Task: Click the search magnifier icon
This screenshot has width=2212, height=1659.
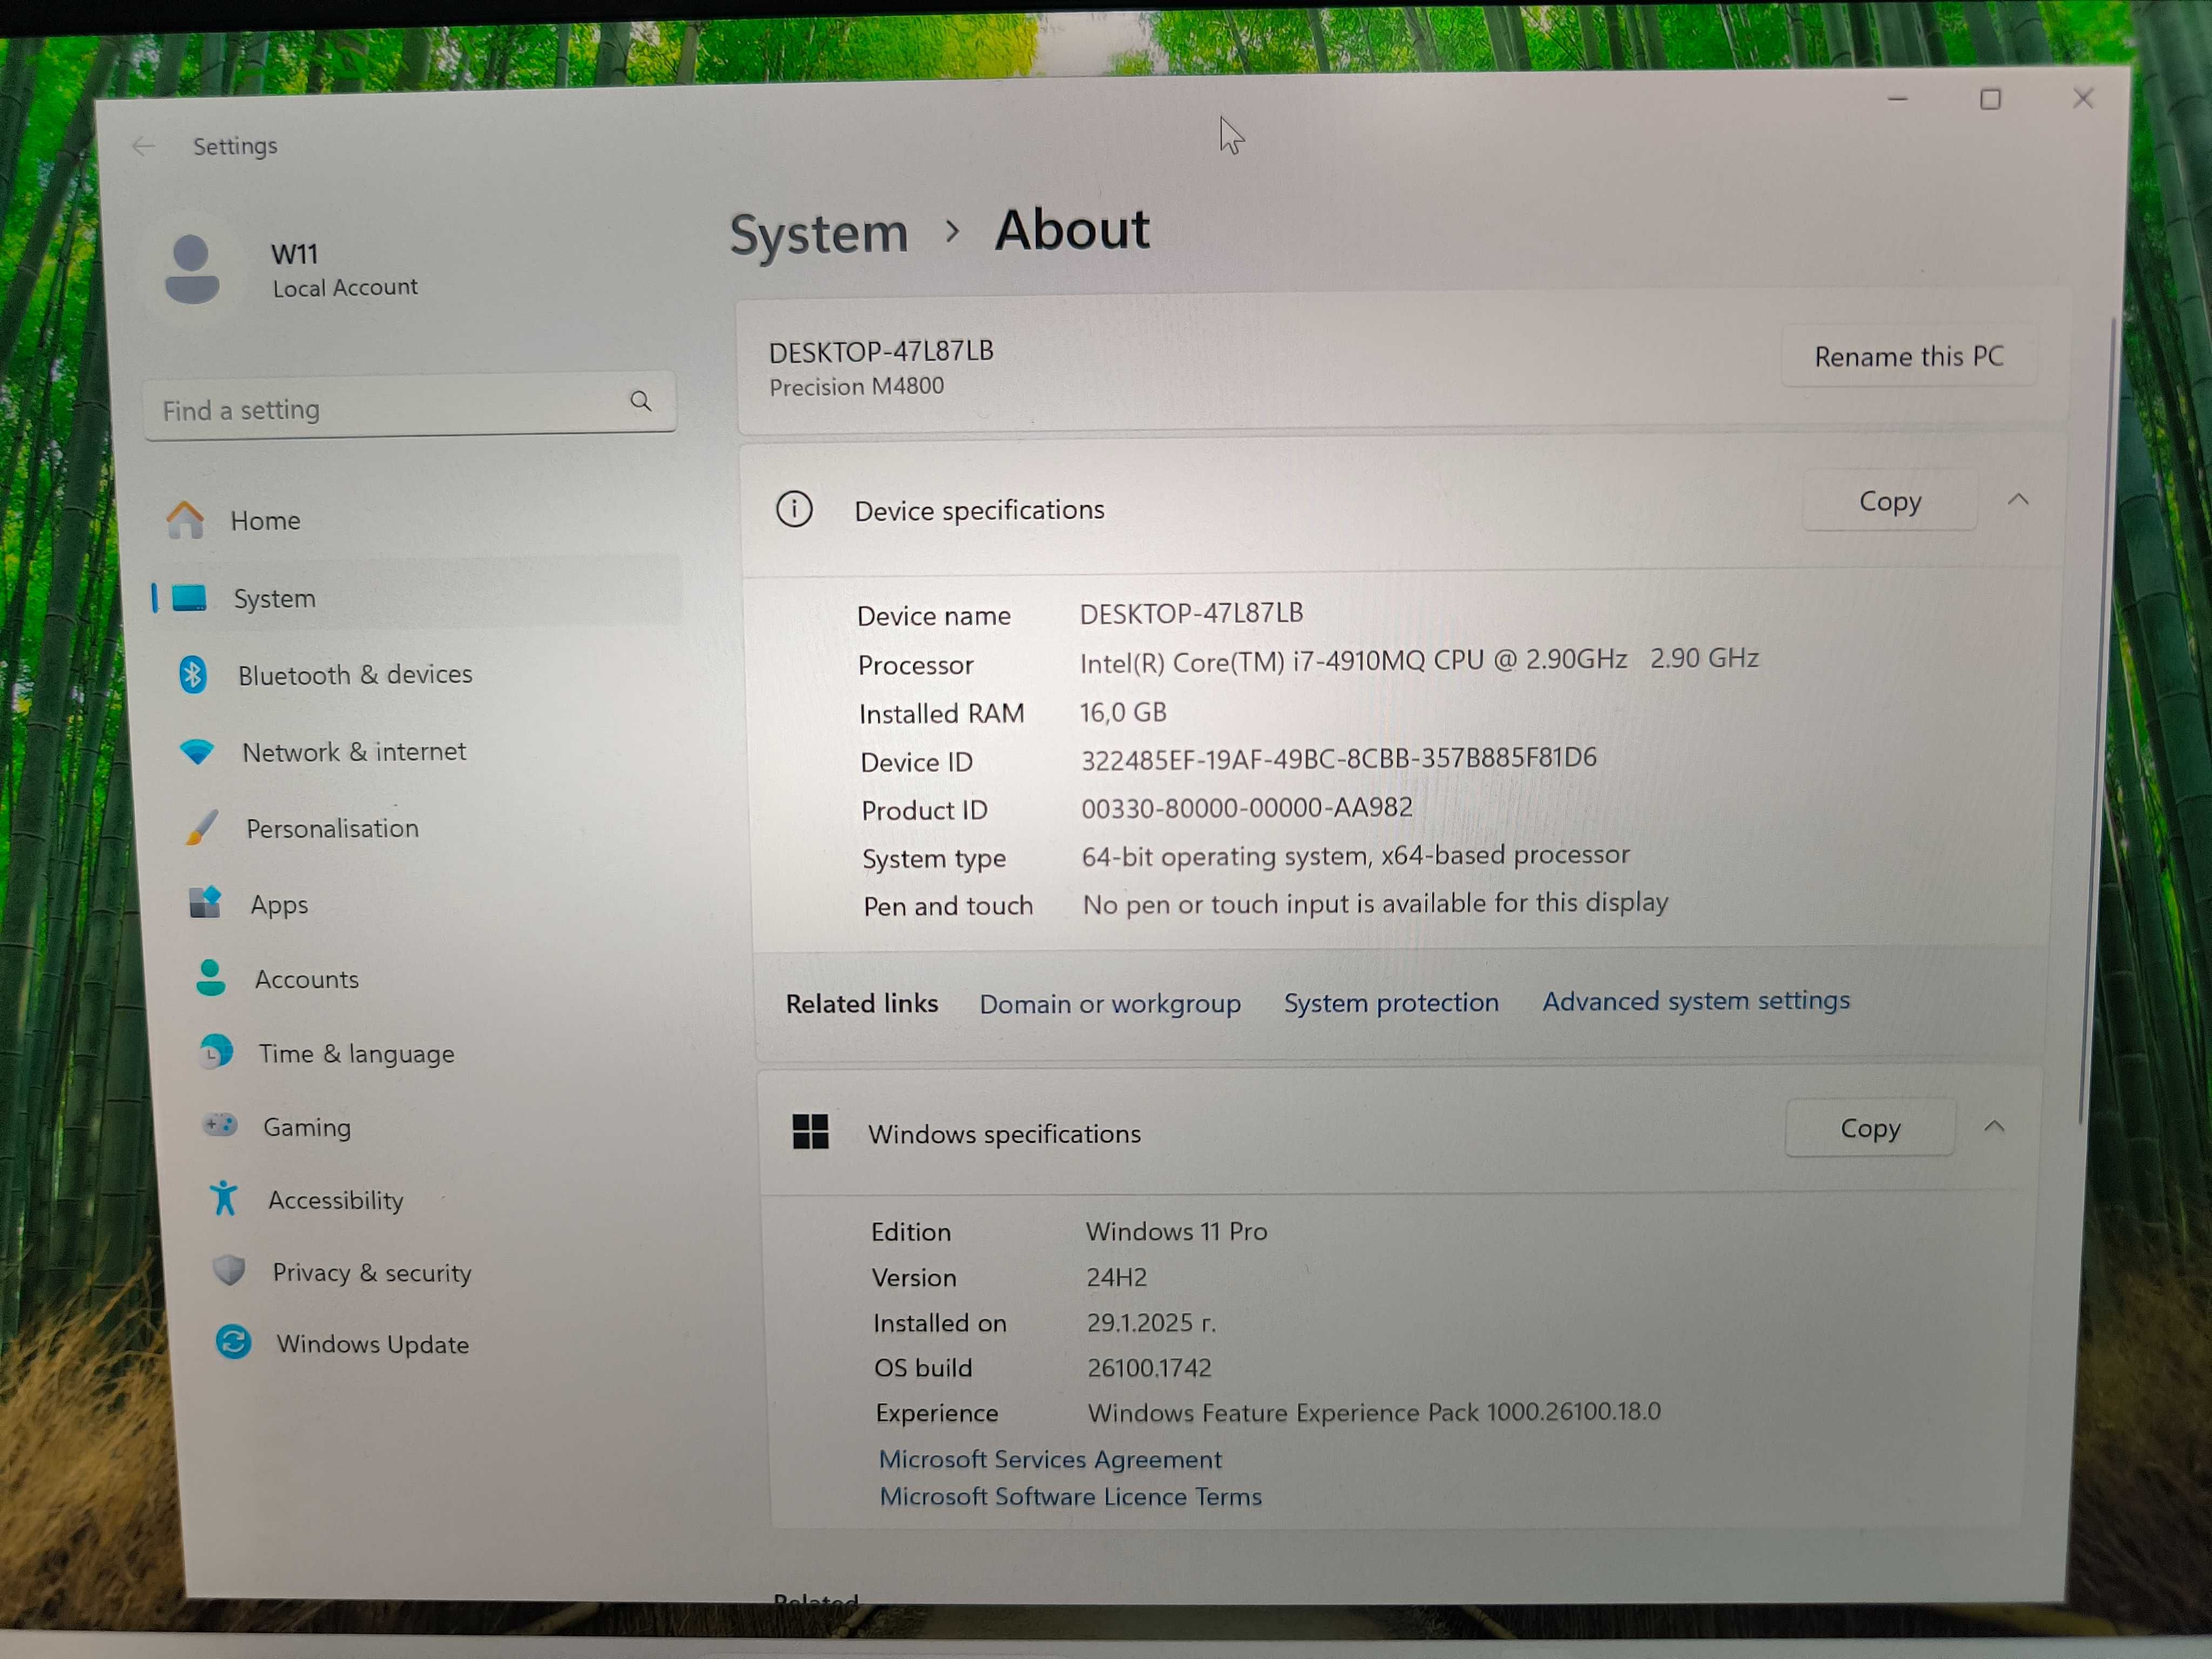Action: click(641, 402)
